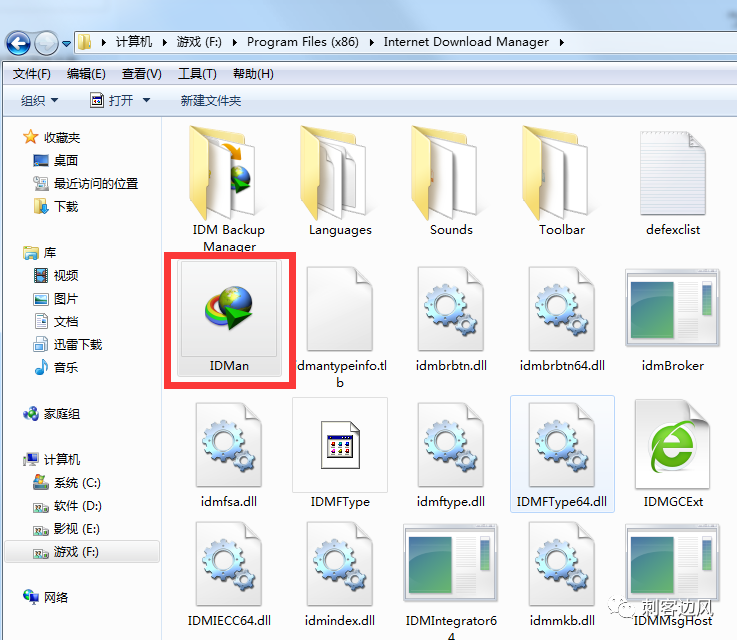Image resolution: width=737 pixels, height=640 pixels.
Task: Select the idmbrbtn.dll file
Action: [451, 319]
